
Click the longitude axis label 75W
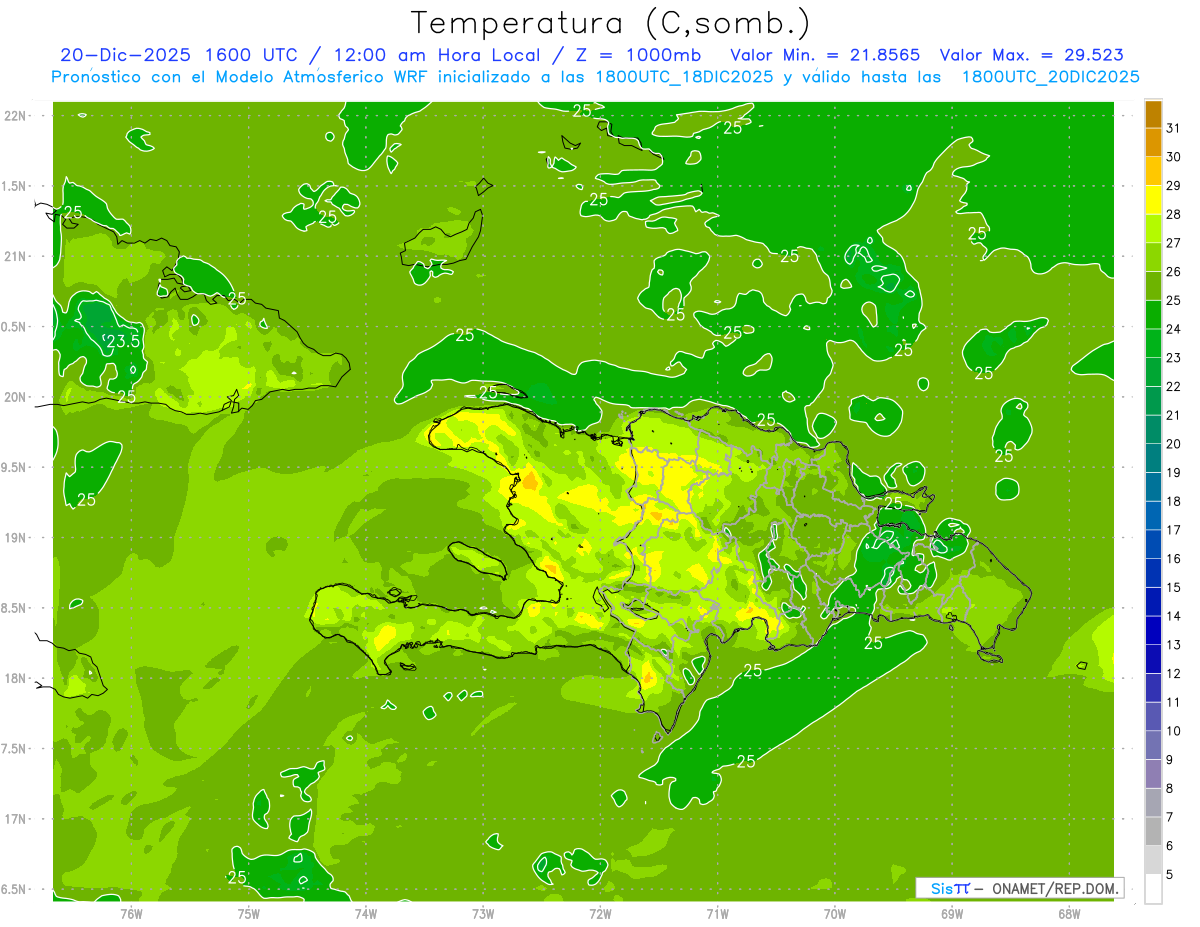[249, 913]
